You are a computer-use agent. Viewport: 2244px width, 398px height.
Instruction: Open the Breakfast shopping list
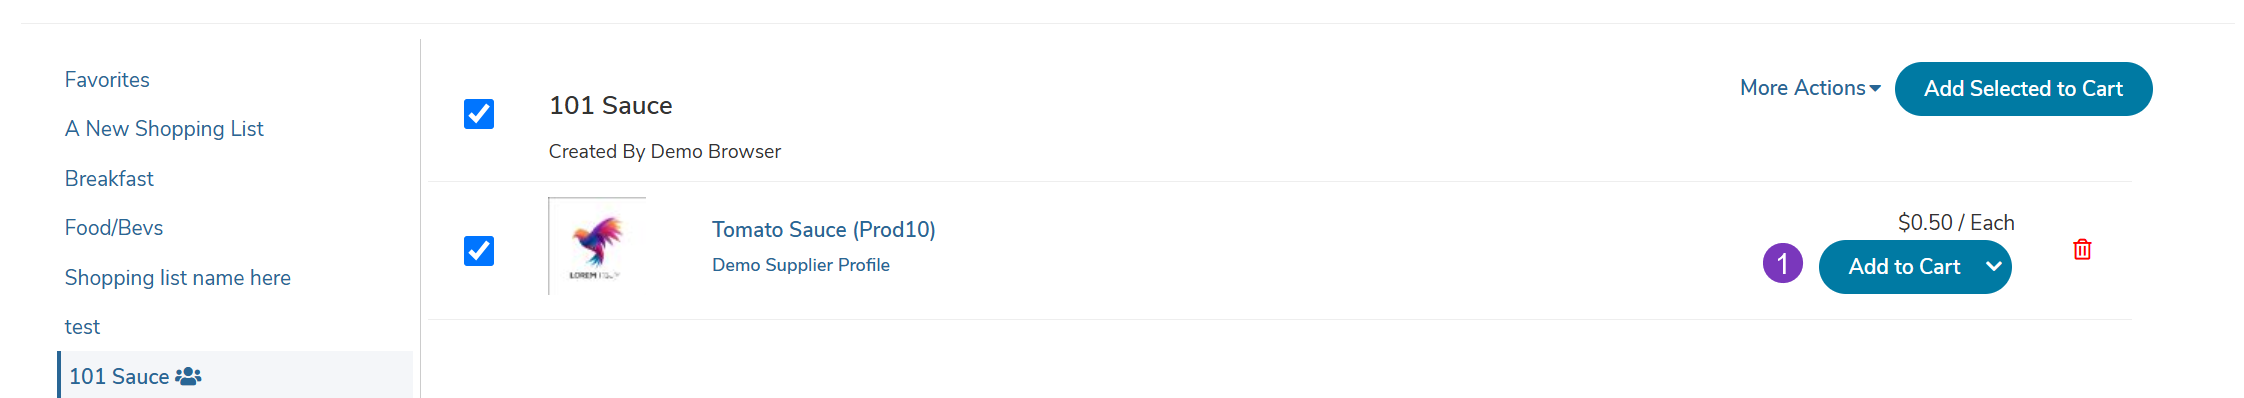coord(109,178)
